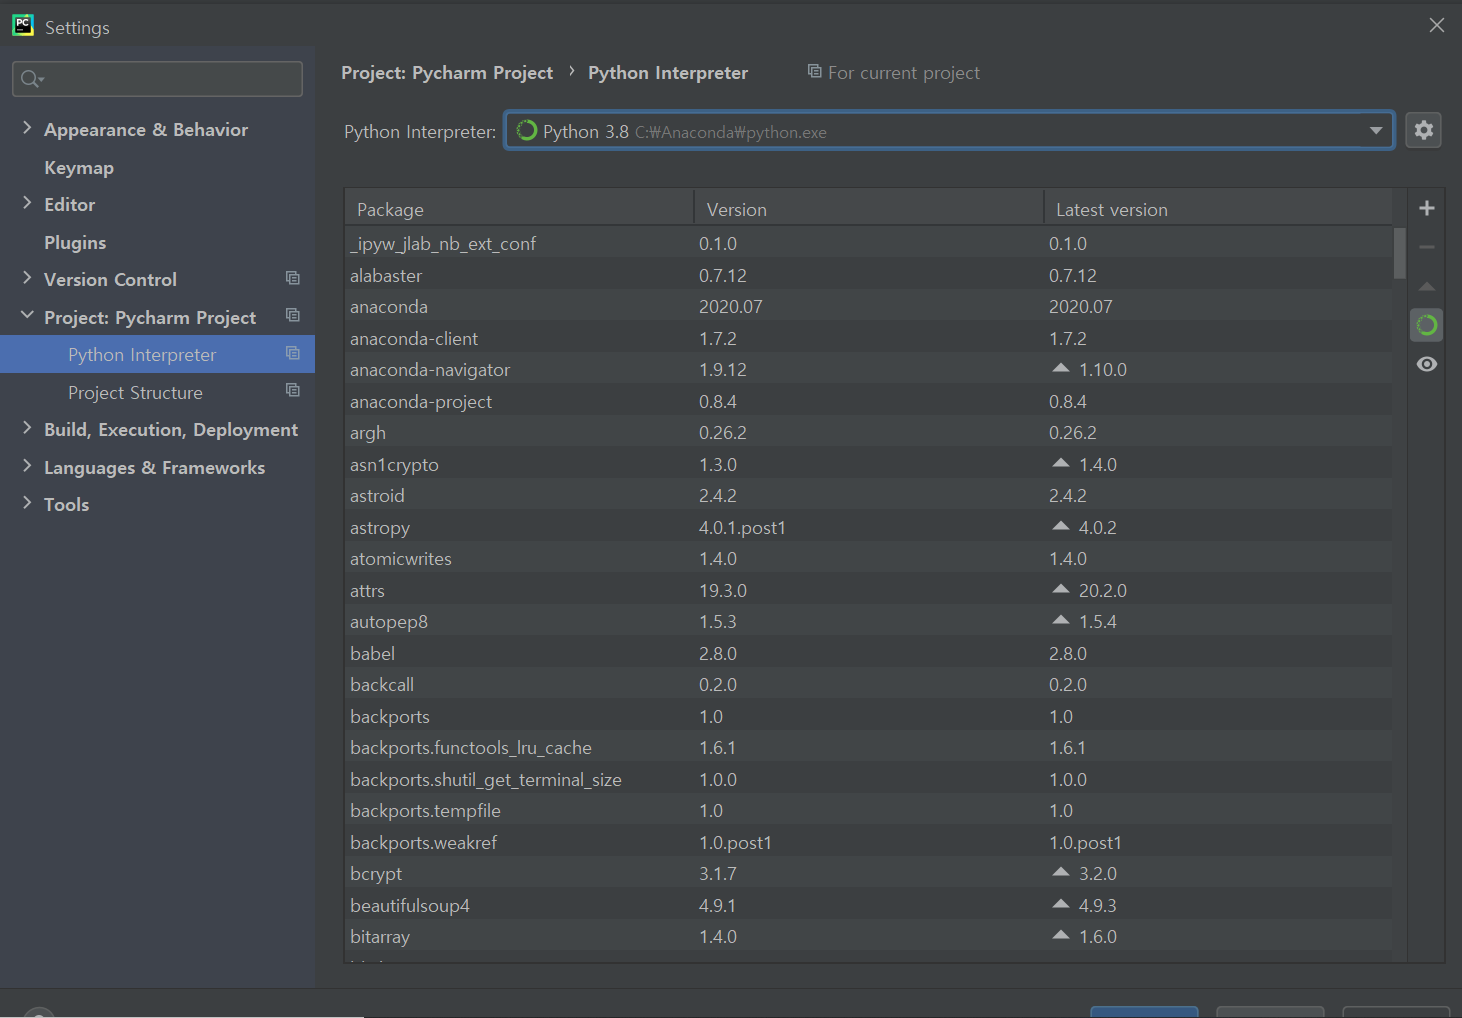The height and width of the screenshot is (1018, 1462).
Task: Select the backcall package row
Action: click(x=868, y=685)
